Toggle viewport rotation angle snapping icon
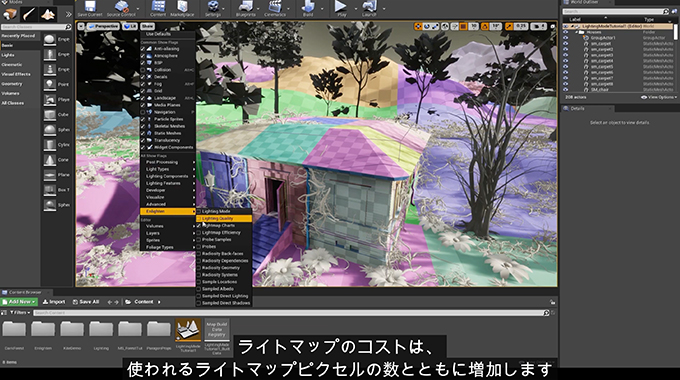The height and width of the screenshot is (380, 680). [485, 26]
